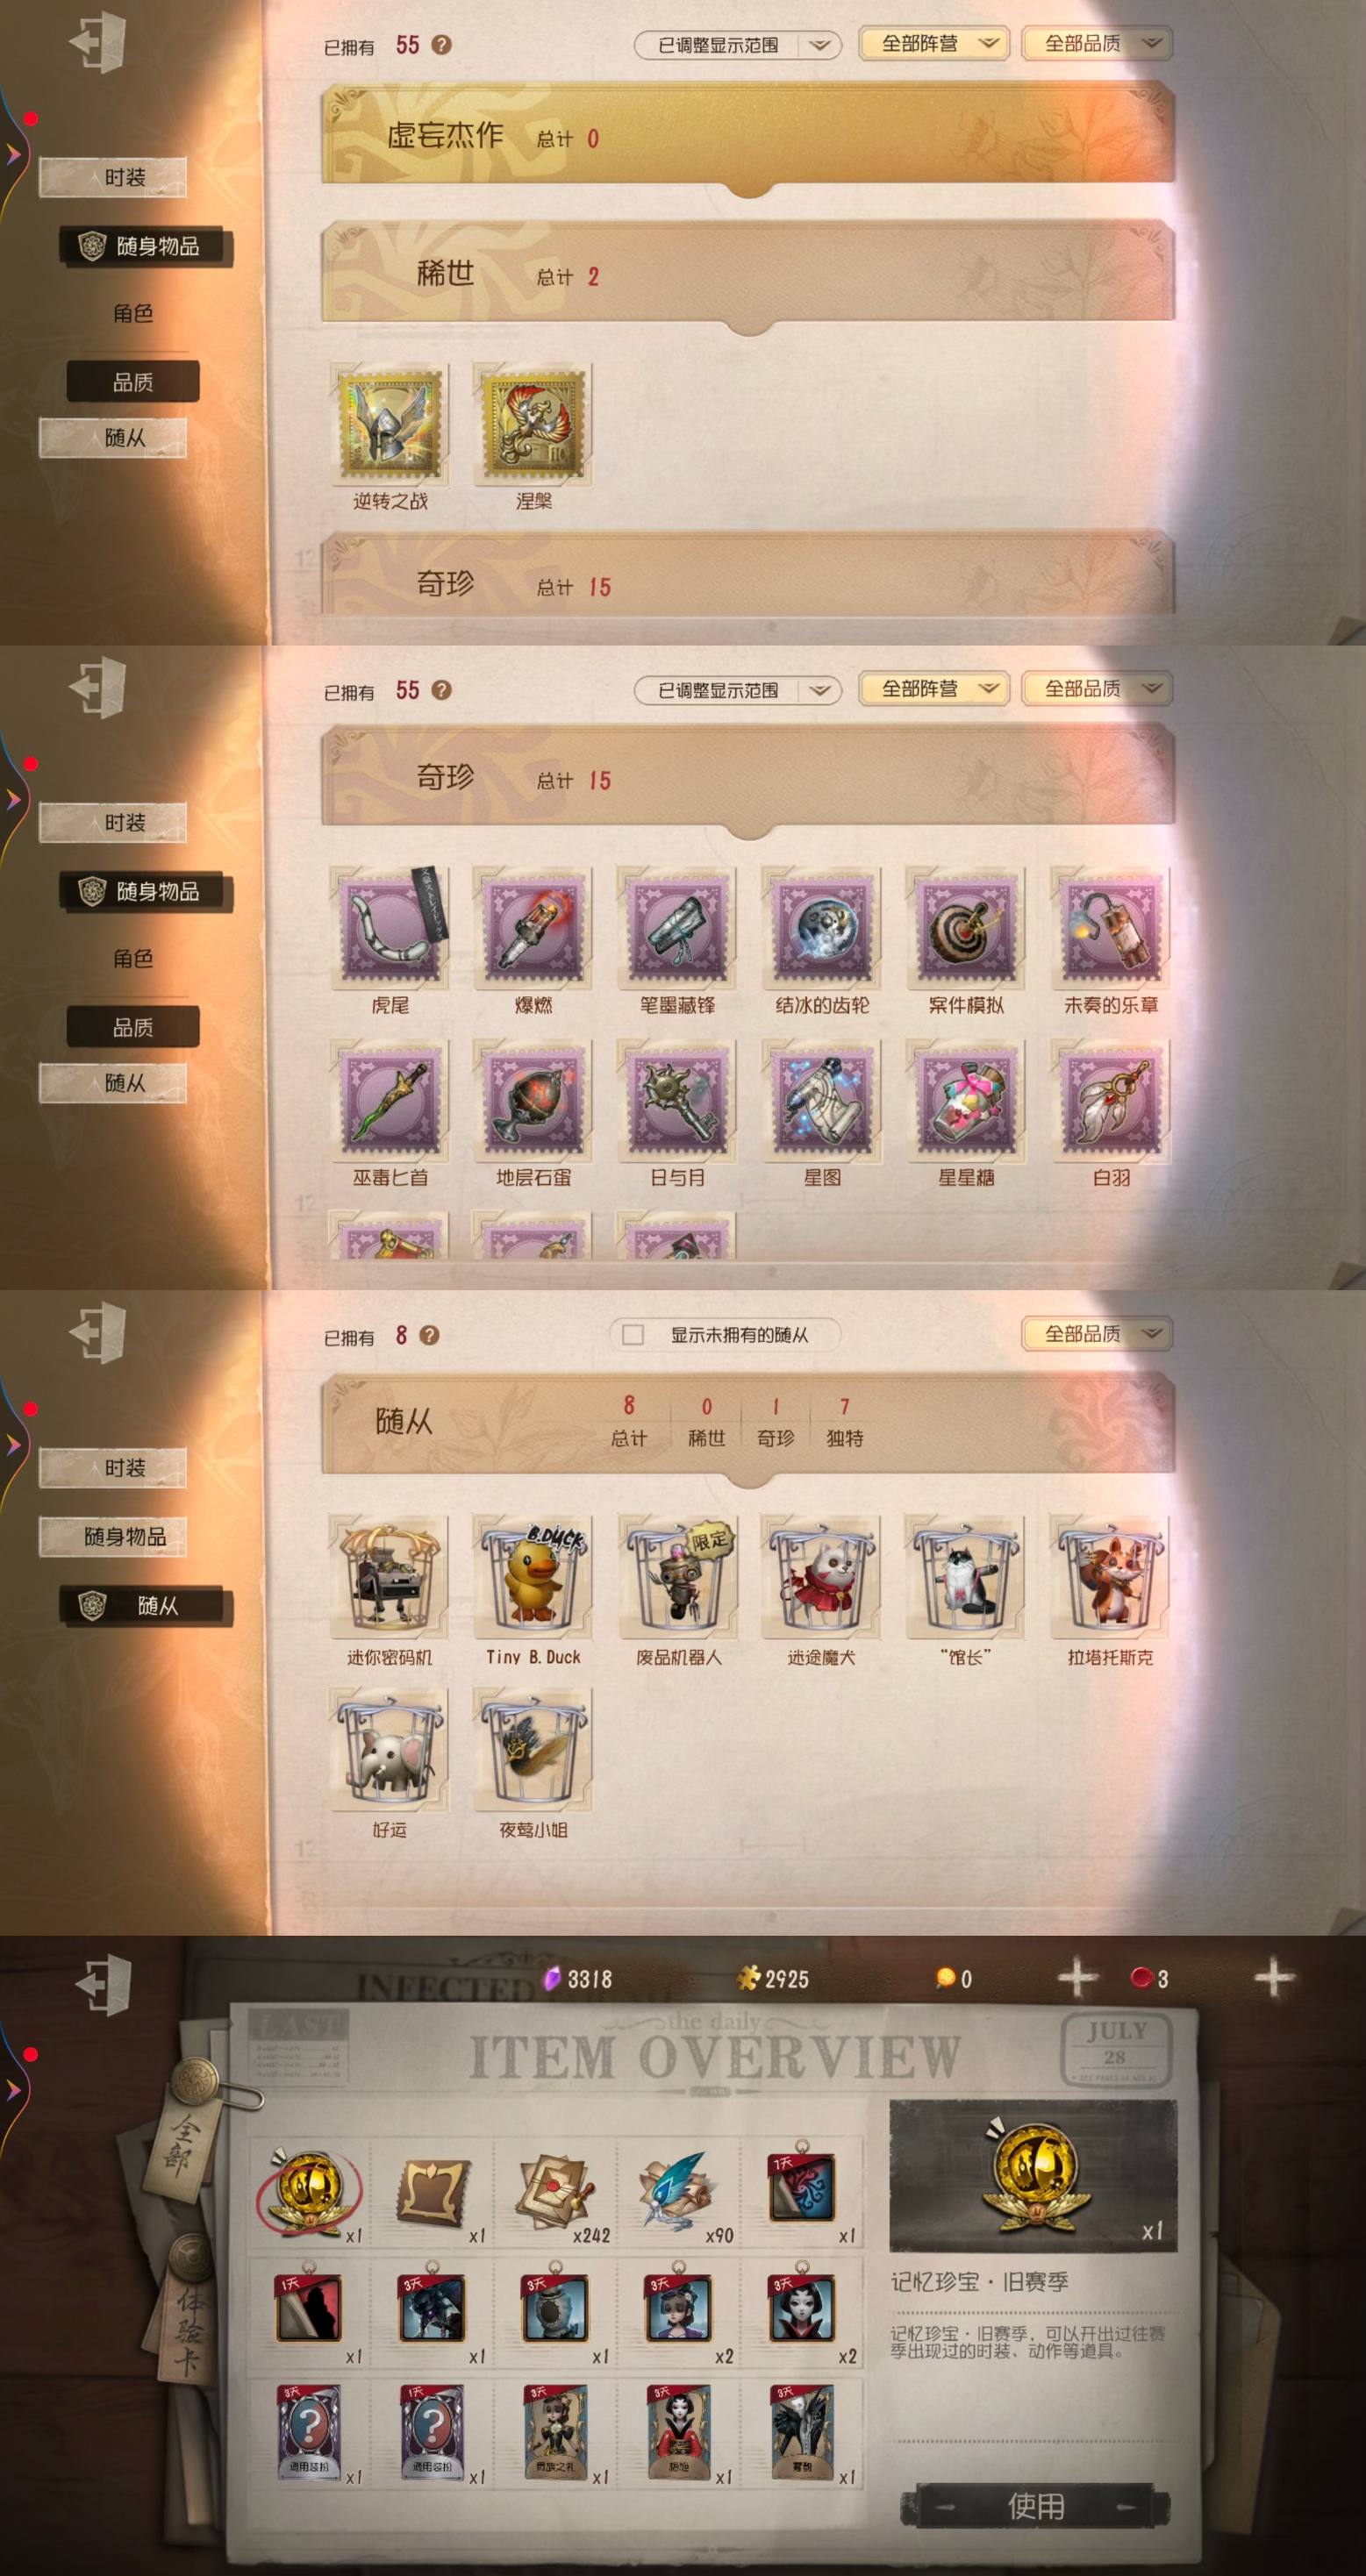Viewport: 1366px width, 2576px height.
Task: Click the 巫毒匕首 dagger accessory
Action: (389, 1100)
